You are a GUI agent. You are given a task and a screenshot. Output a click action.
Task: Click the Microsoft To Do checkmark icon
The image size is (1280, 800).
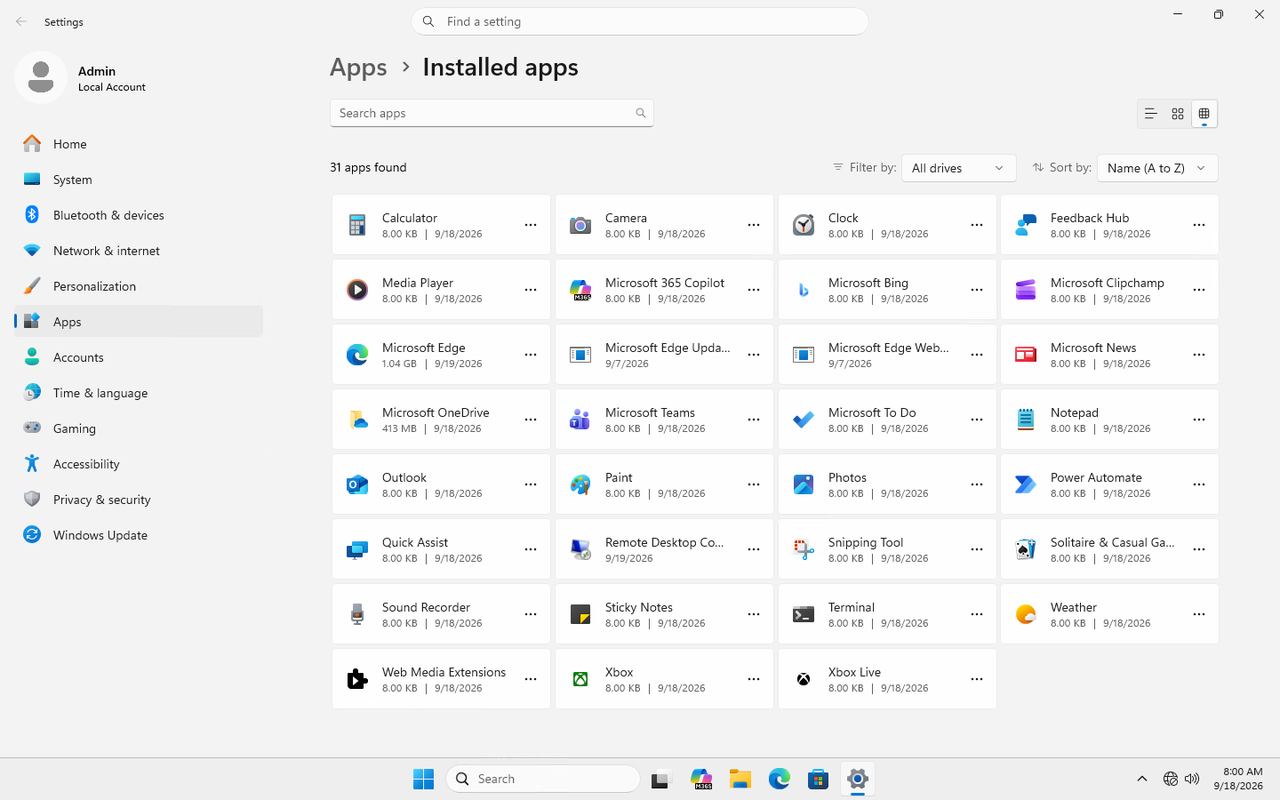[803, 420]
